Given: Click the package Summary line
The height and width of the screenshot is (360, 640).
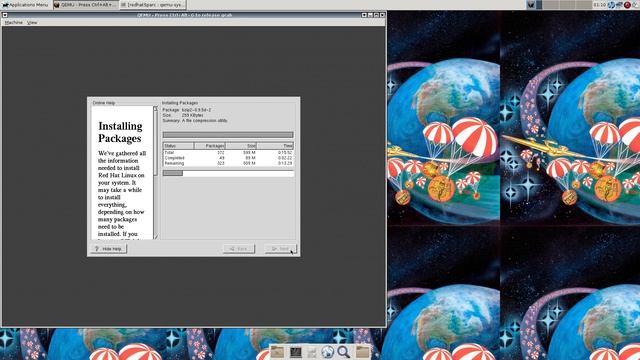Looking at the screenshot, I should (195, 120).
